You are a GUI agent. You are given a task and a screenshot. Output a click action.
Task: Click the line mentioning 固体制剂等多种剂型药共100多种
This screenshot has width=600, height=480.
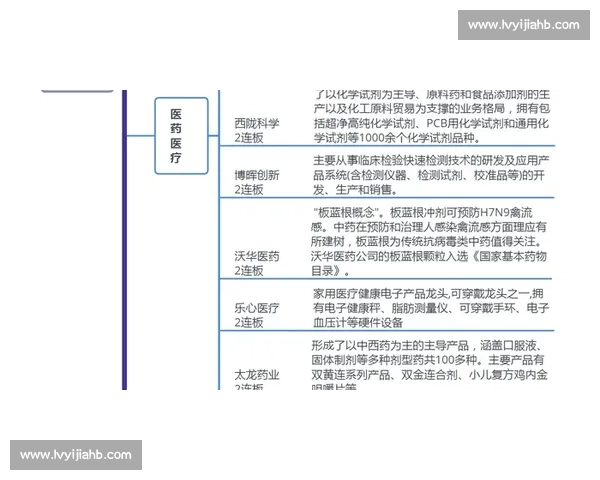point(428,360)
